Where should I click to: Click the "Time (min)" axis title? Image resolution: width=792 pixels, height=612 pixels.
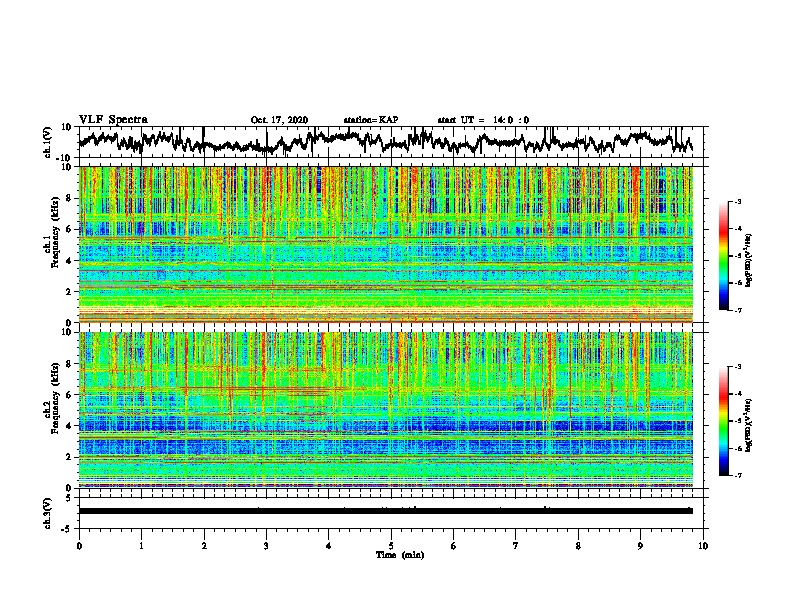tap(400, 555)
